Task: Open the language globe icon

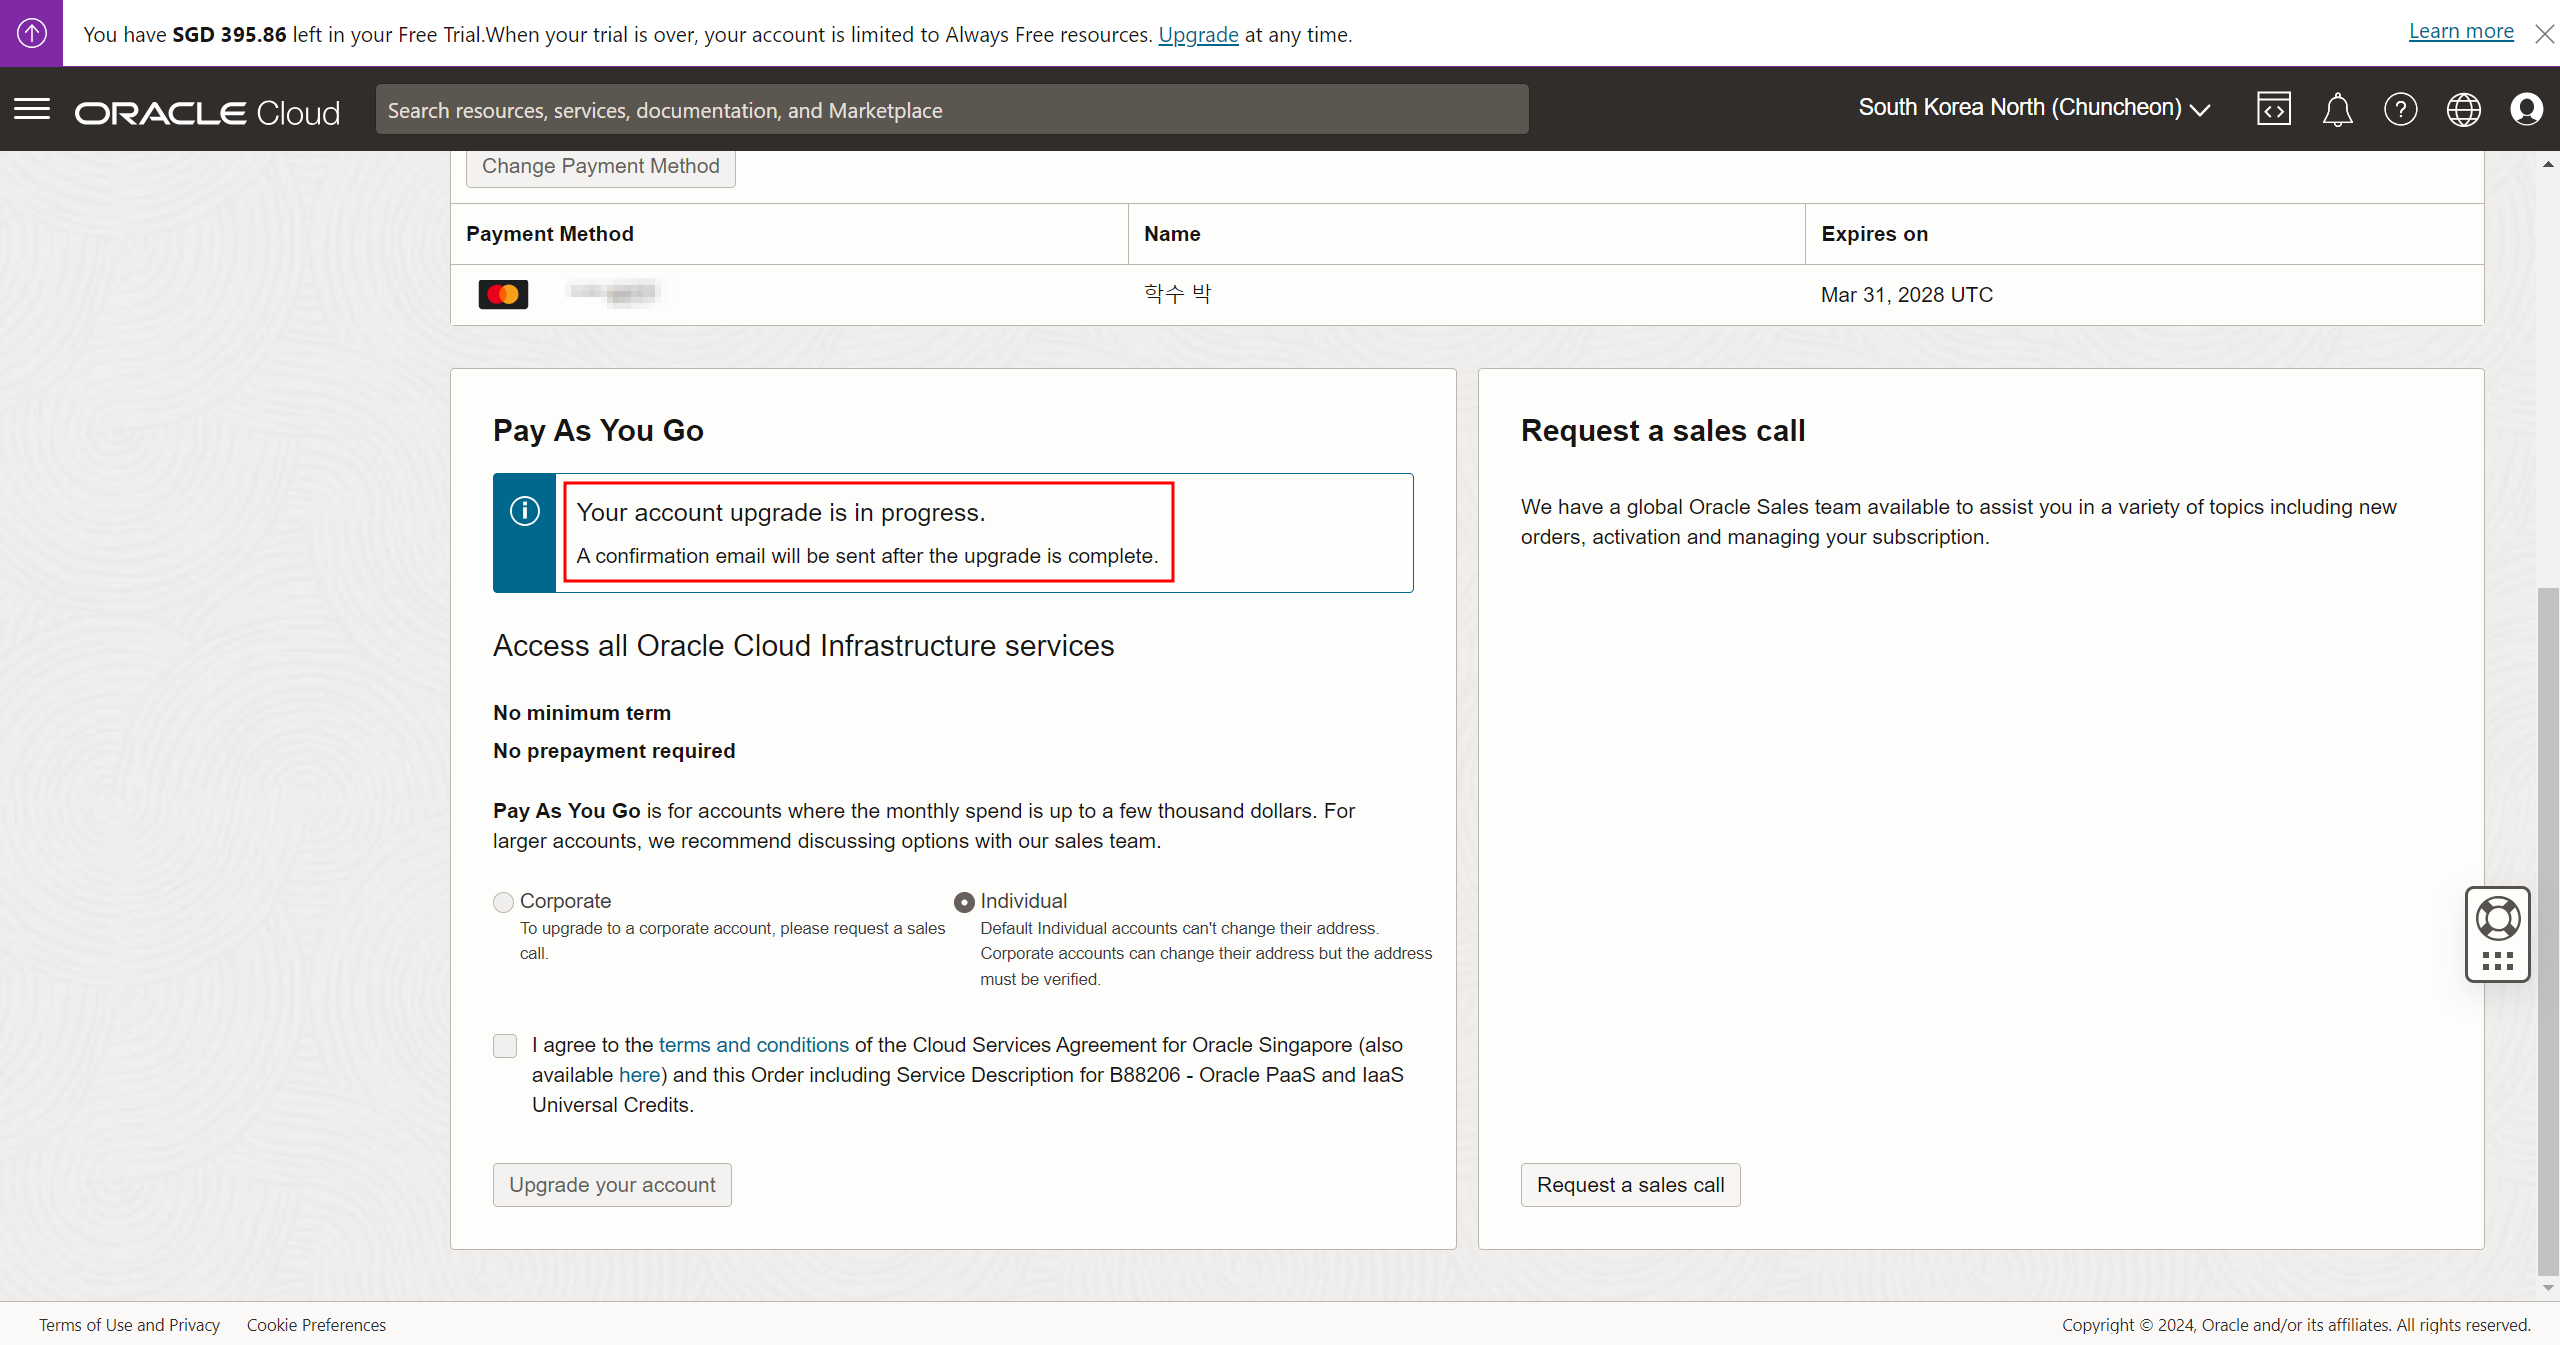Action: (x=2463, y=109)
